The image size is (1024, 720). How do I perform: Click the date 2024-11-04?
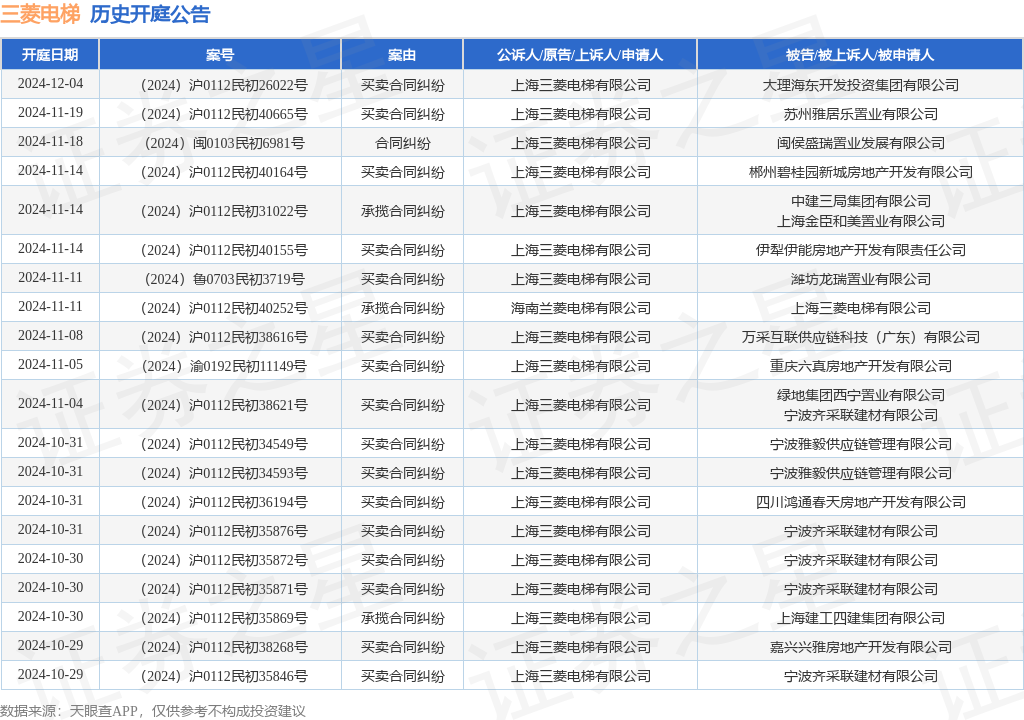pyautogui.click(x=50, y=404)
